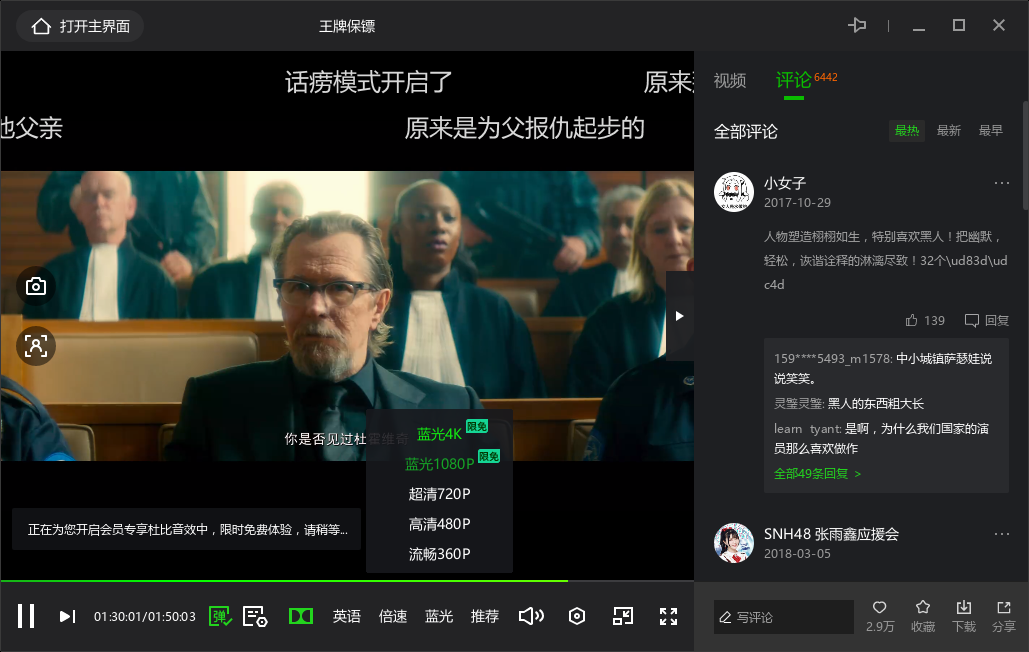Click the 写评论 comment input field
The image size is (1029, 652).
pos(784,617)
